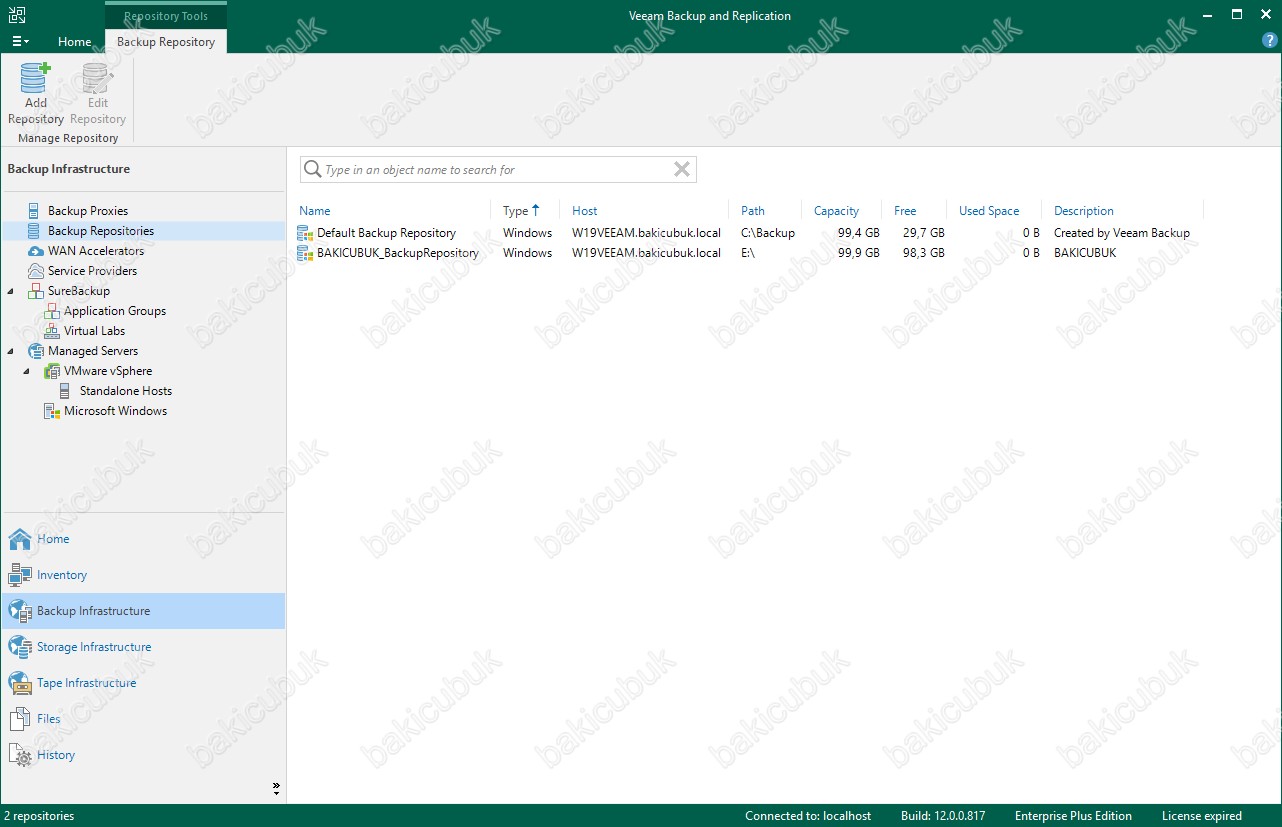The width and height of the screenshot is (1282, 827).
Task: Click the Used Space column header
Action: pos(989,211)
